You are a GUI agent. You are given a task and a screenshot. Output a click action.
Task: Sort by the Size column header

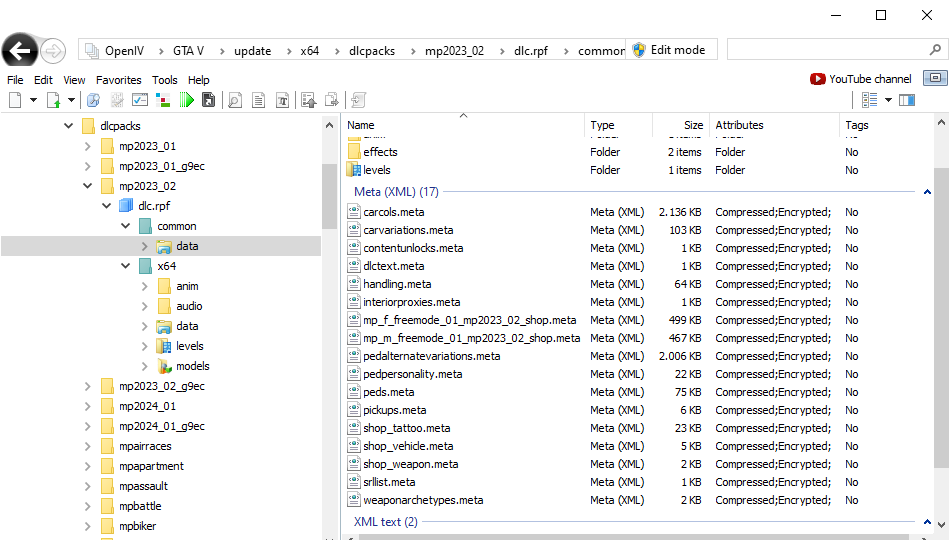(680, 125)
